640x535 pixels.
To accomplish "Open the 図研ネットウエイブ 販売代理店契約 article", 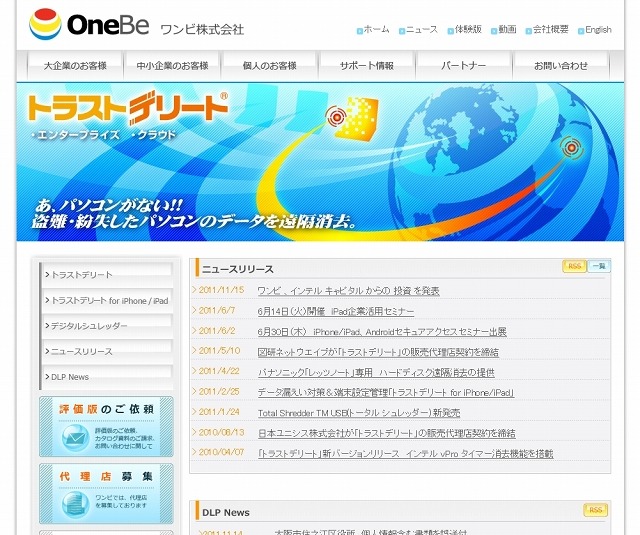I will point(378,352).
